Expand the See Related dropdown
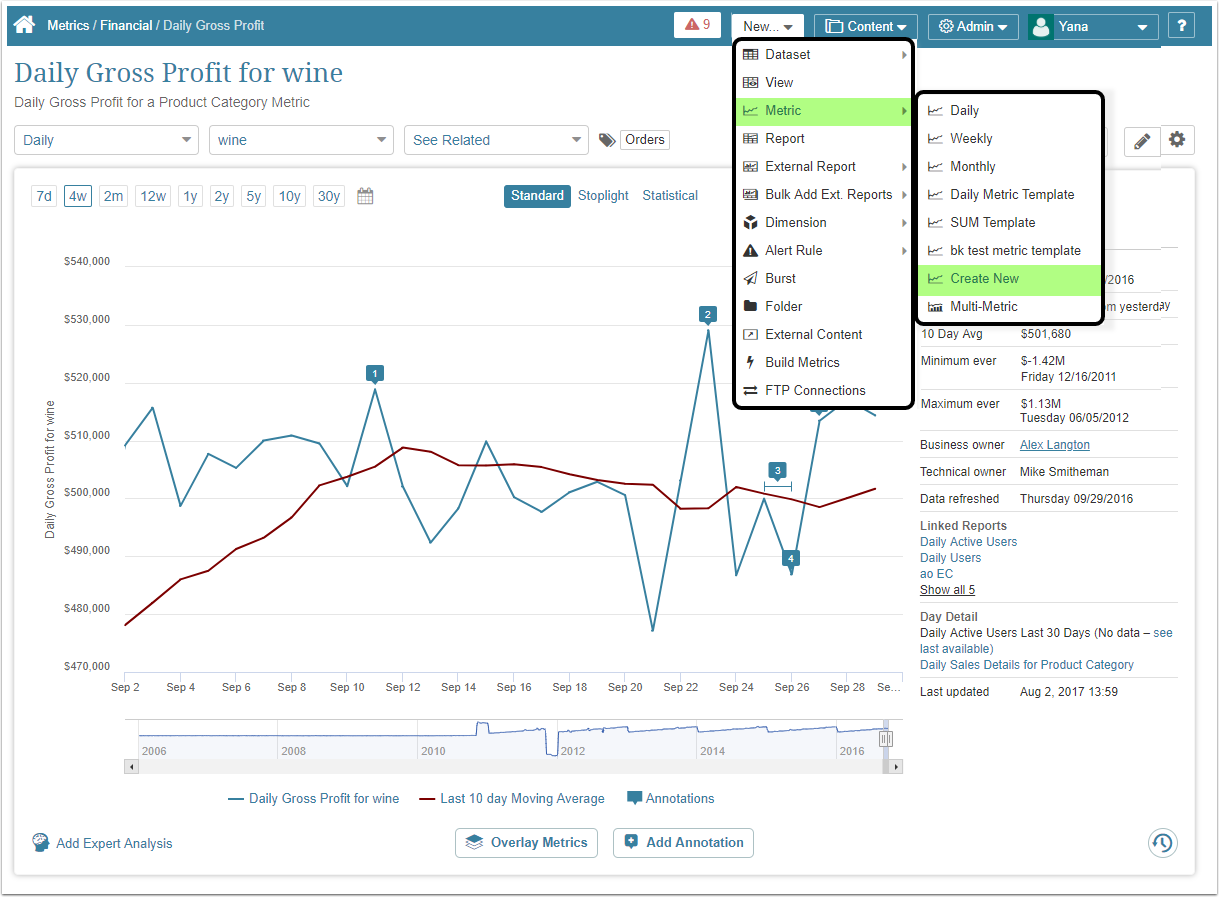The height and width of the screenshot is (897, 1219). tap(495, 140)
